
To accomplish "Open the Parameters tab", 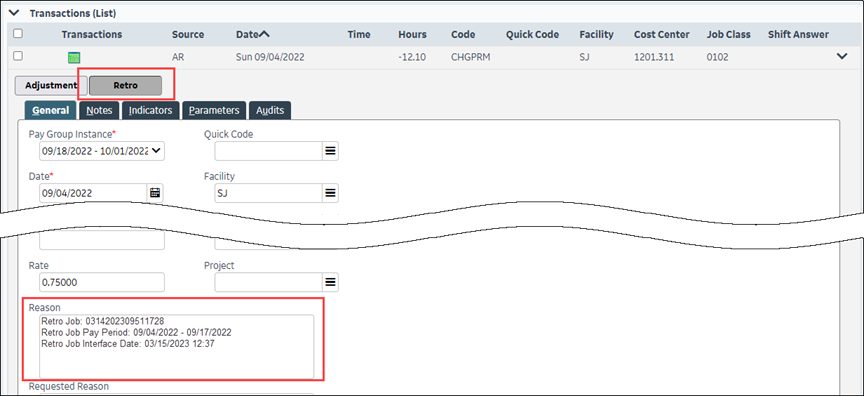I will coord(214,110).
